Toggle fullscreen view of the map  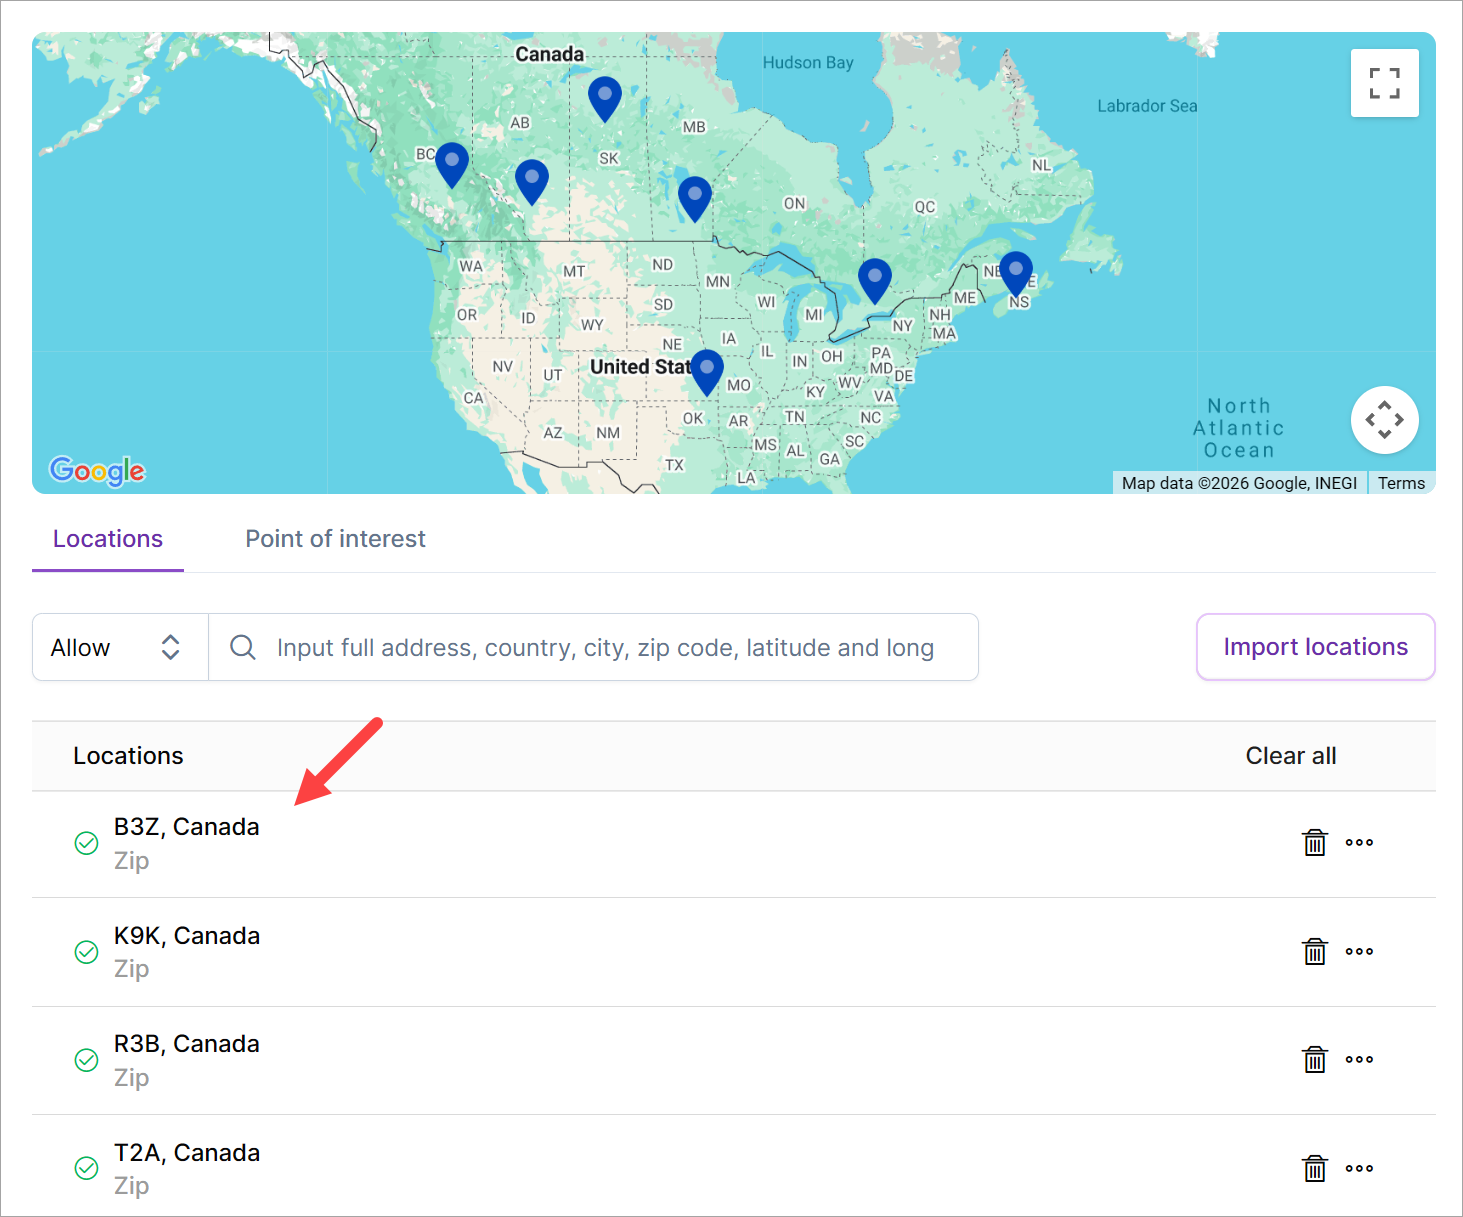[1384, 83]
